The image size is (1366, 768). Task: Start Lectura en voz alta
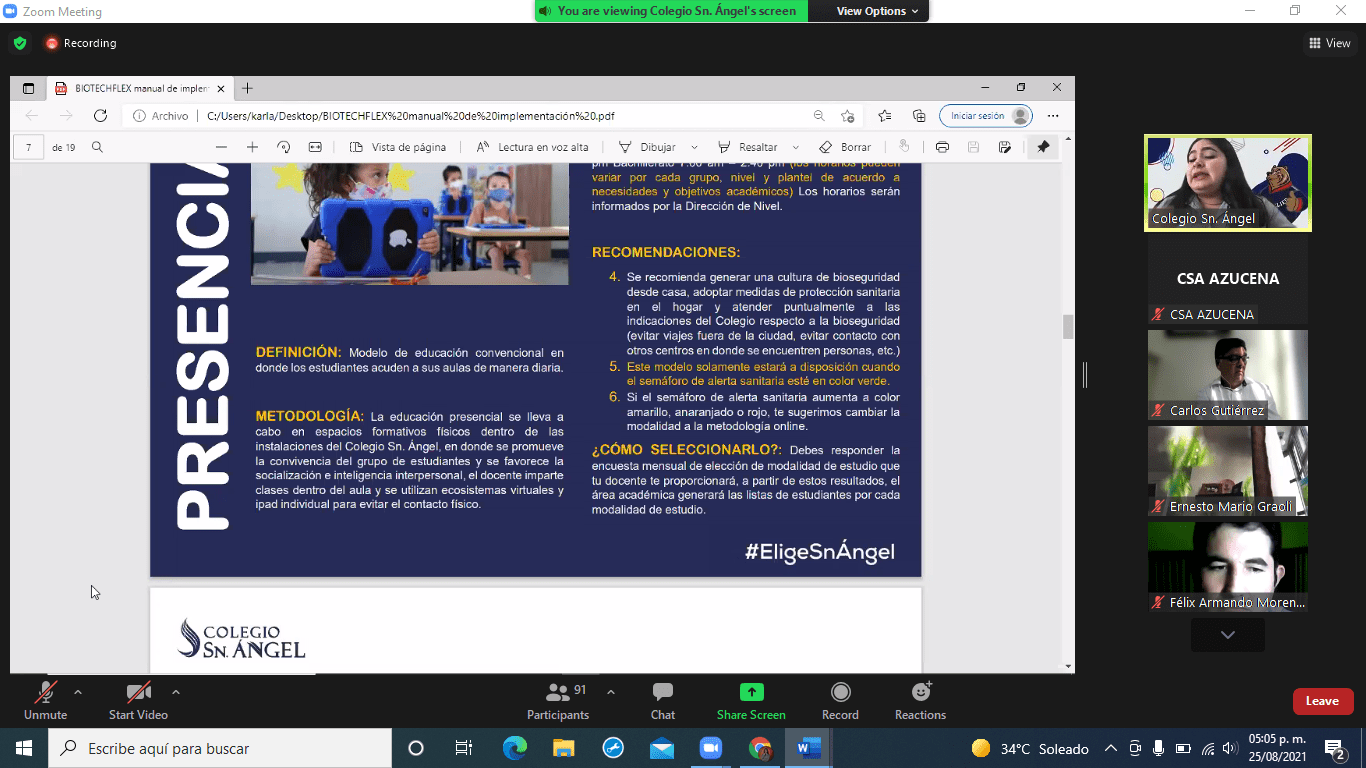click(x=533, y=147)
